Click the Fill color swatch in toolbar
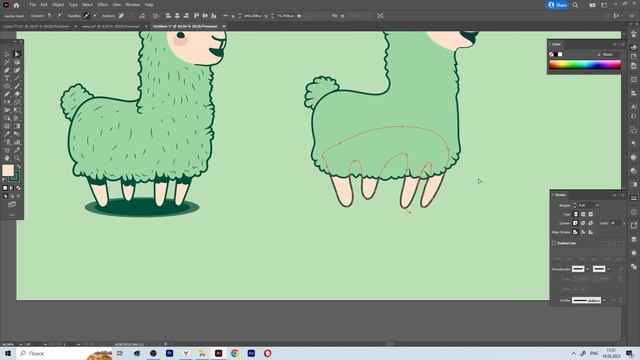 [x=8, y=170]
